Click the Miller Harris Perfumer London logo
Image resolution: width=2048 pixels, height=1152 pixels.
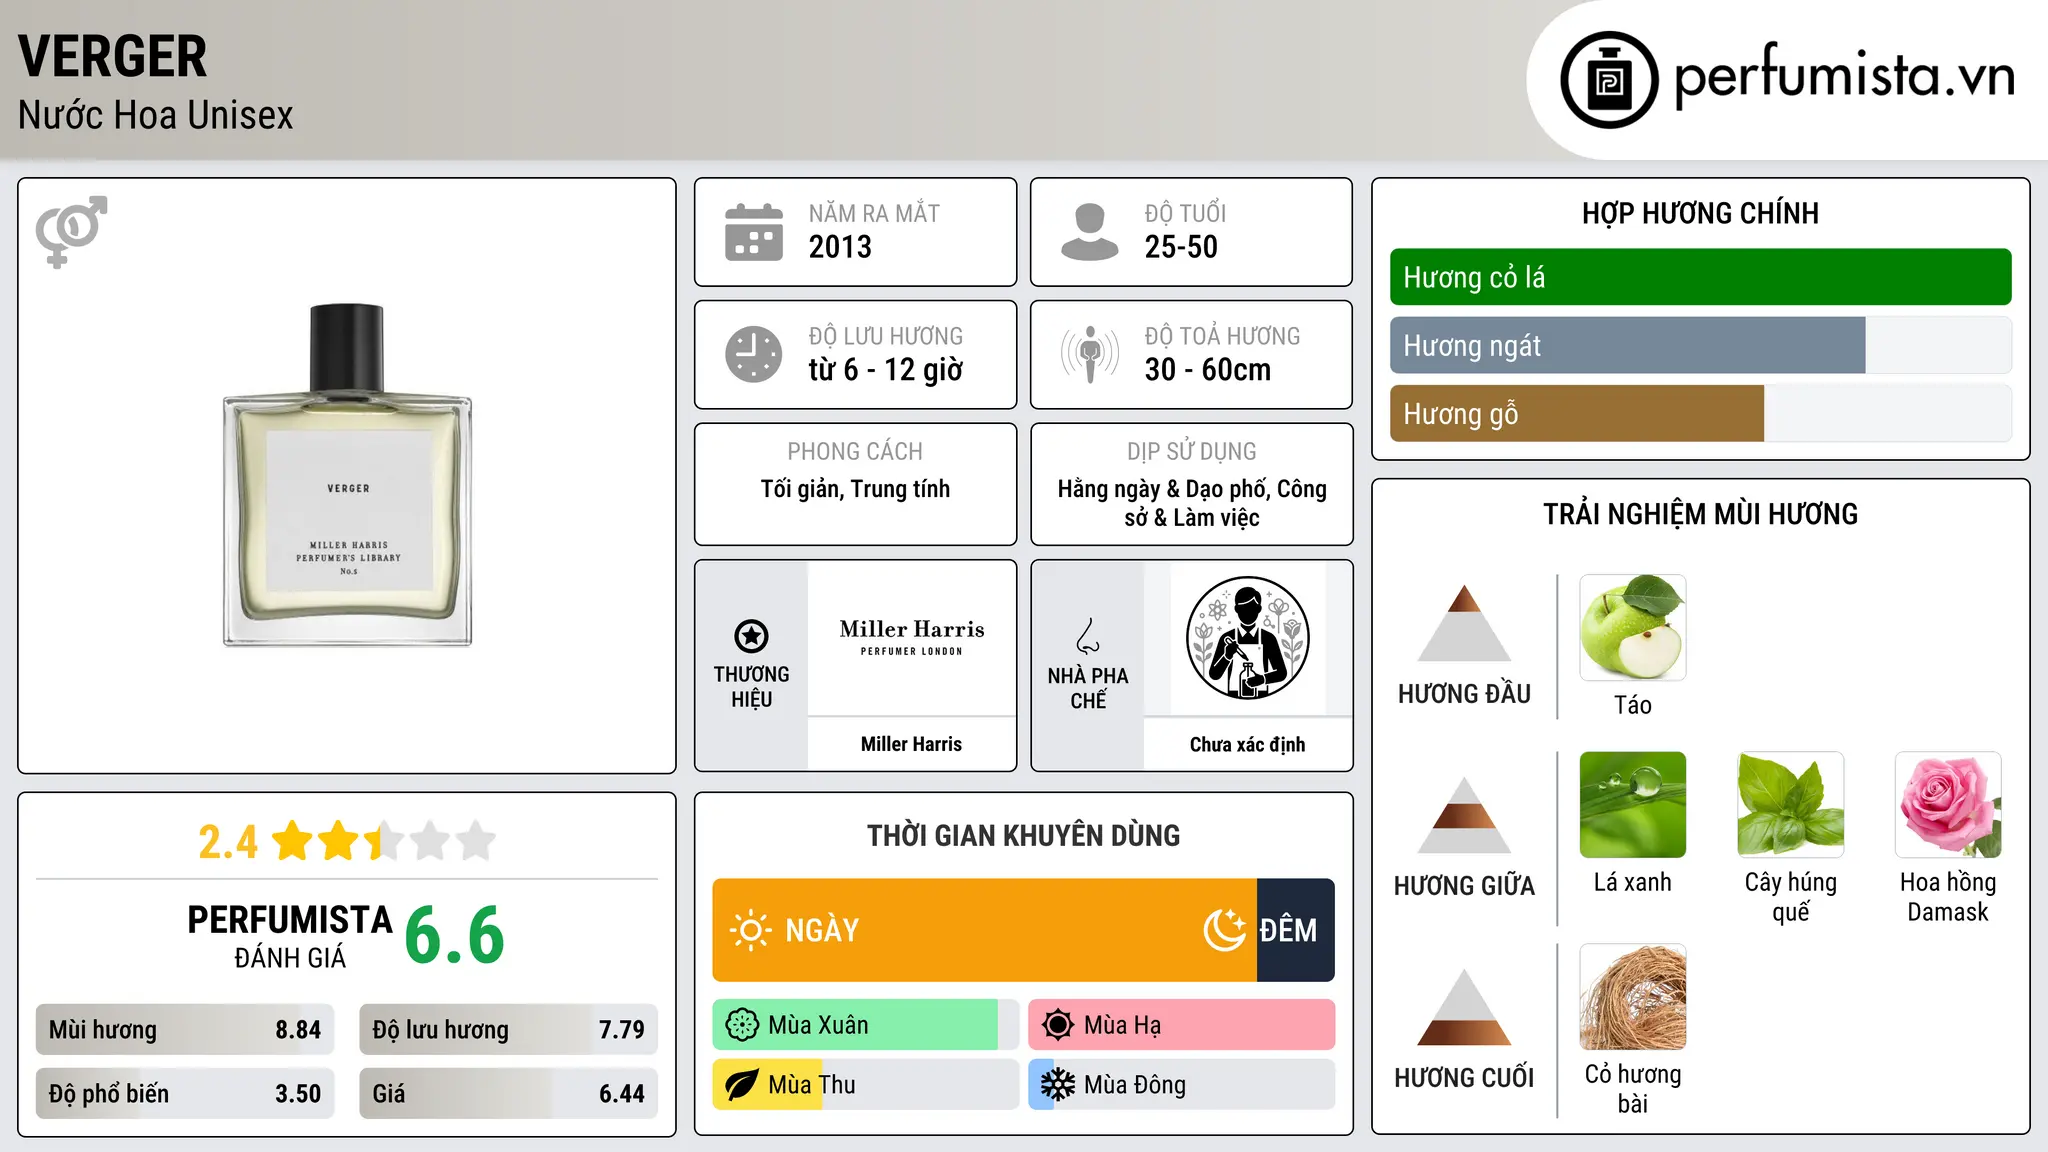[912, 637]
